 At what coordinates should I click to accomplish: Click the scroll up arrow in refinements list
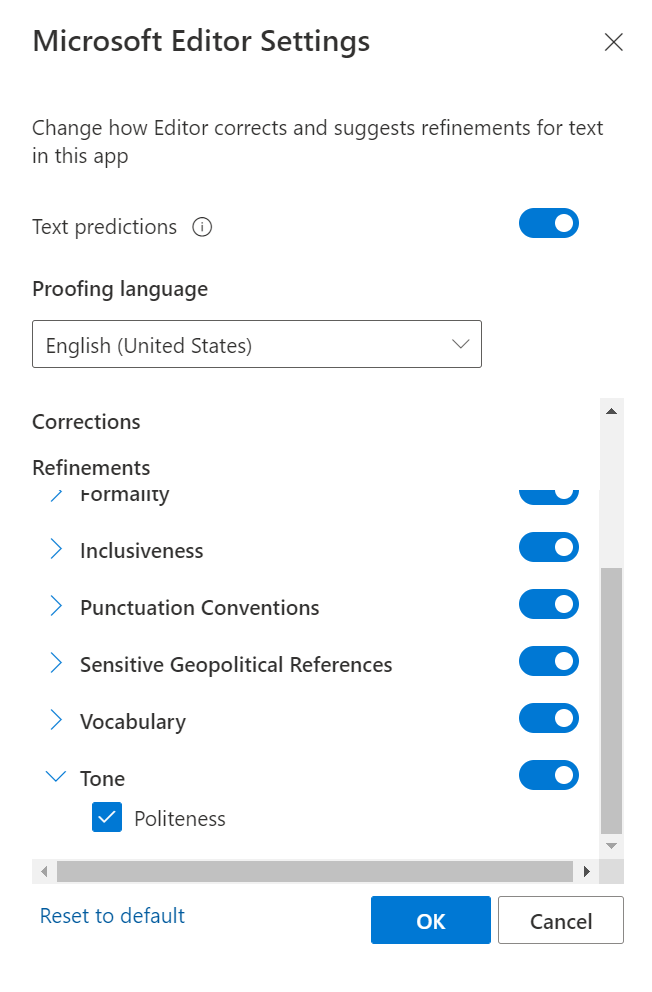(x=612, y=411)
